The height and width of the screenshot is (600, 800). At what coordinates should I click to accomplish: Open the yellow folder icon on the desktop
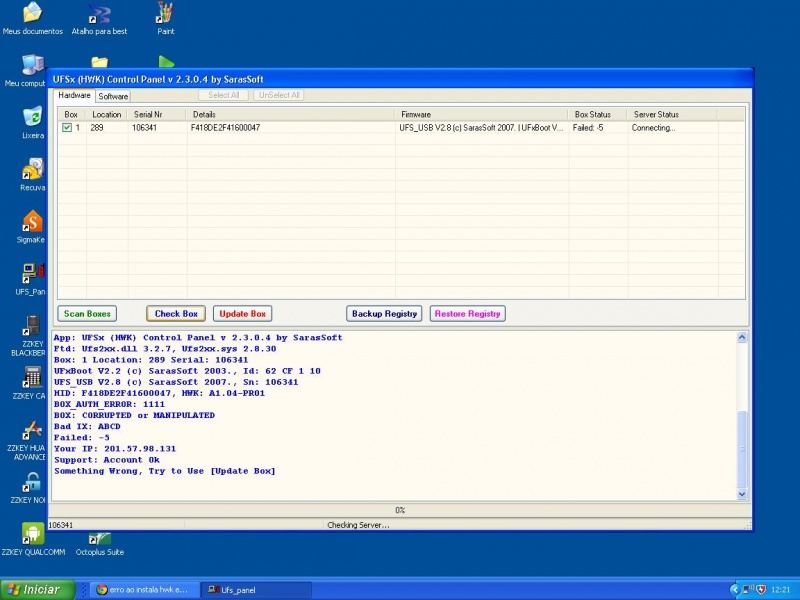[x=99, y=62]
